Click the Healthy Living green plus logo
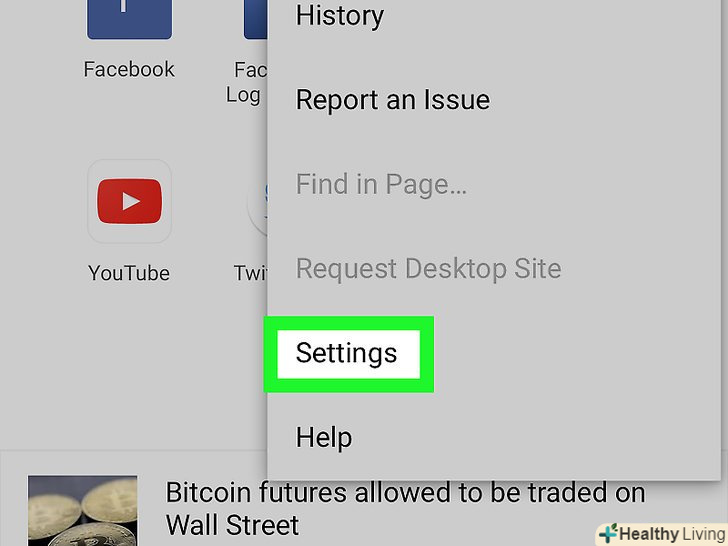 coord(608,533)
